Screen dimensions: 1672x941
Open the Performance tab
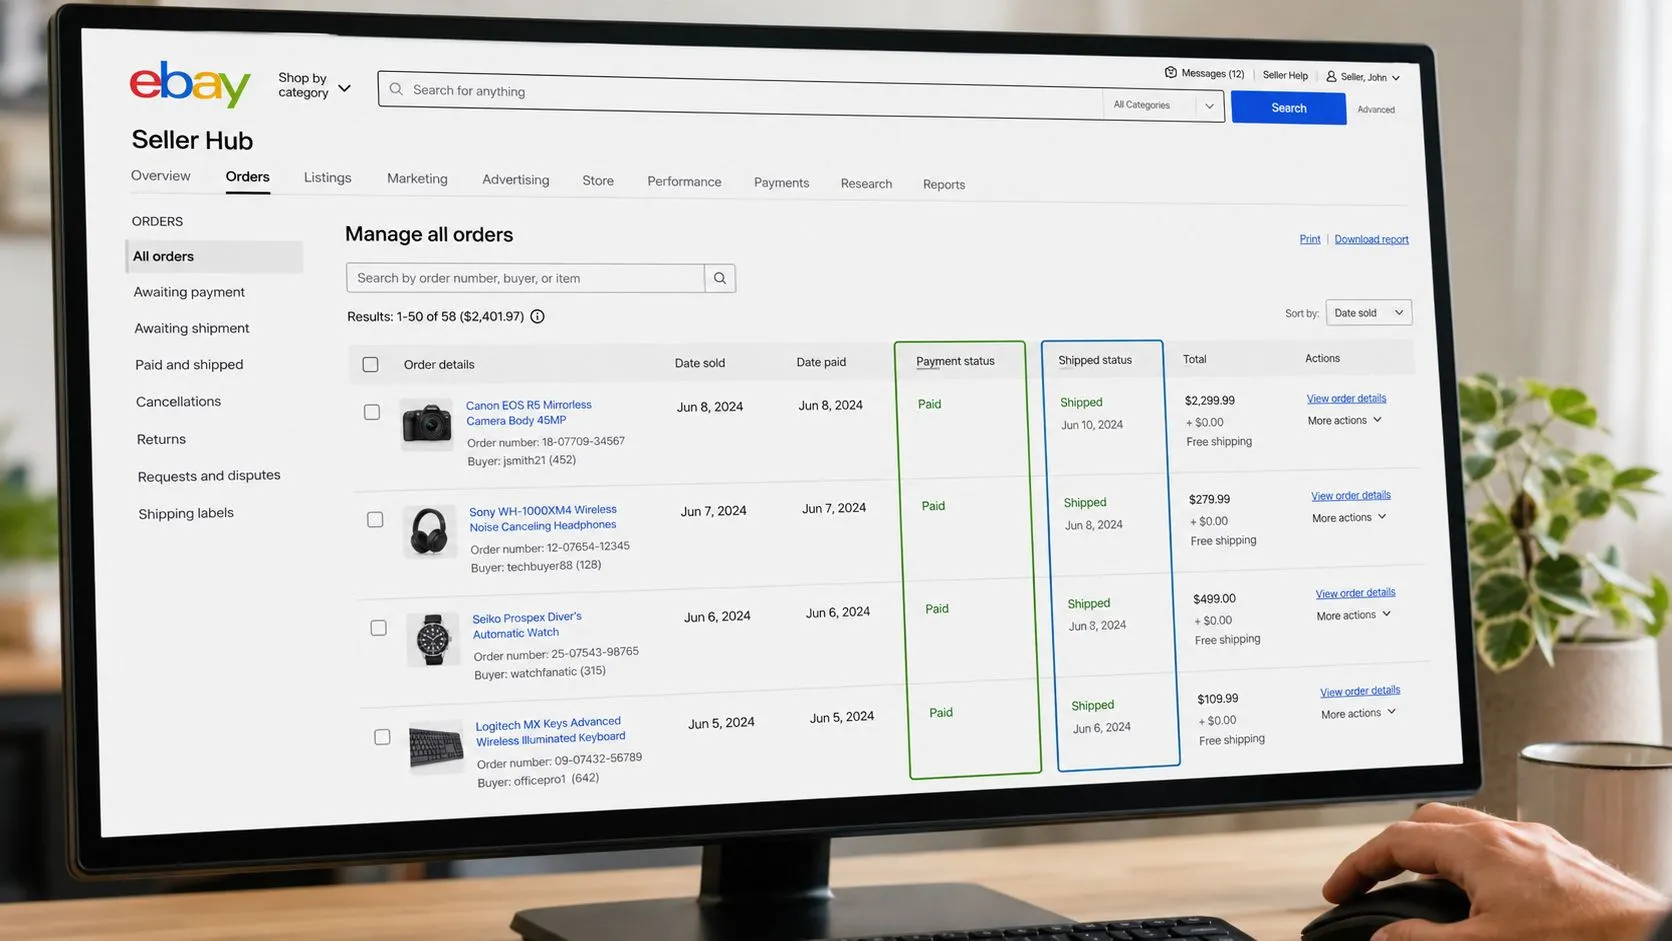(x=684, y=181)
